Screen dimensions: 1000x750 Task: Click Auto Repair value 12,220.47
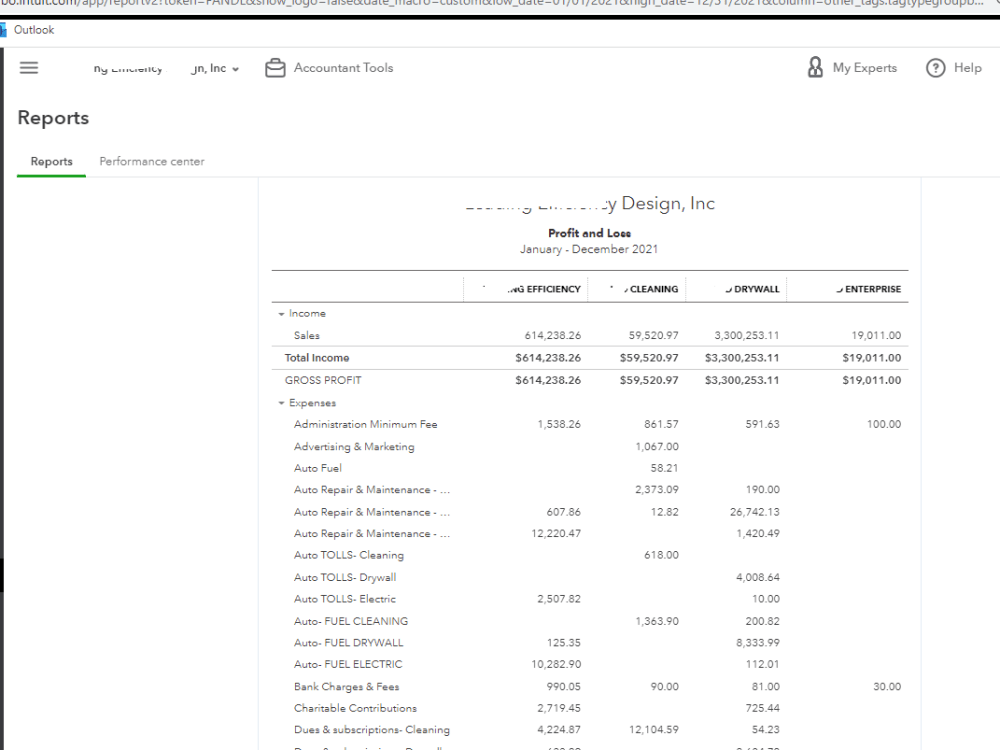pyautogui.click(x=556, y=533)
